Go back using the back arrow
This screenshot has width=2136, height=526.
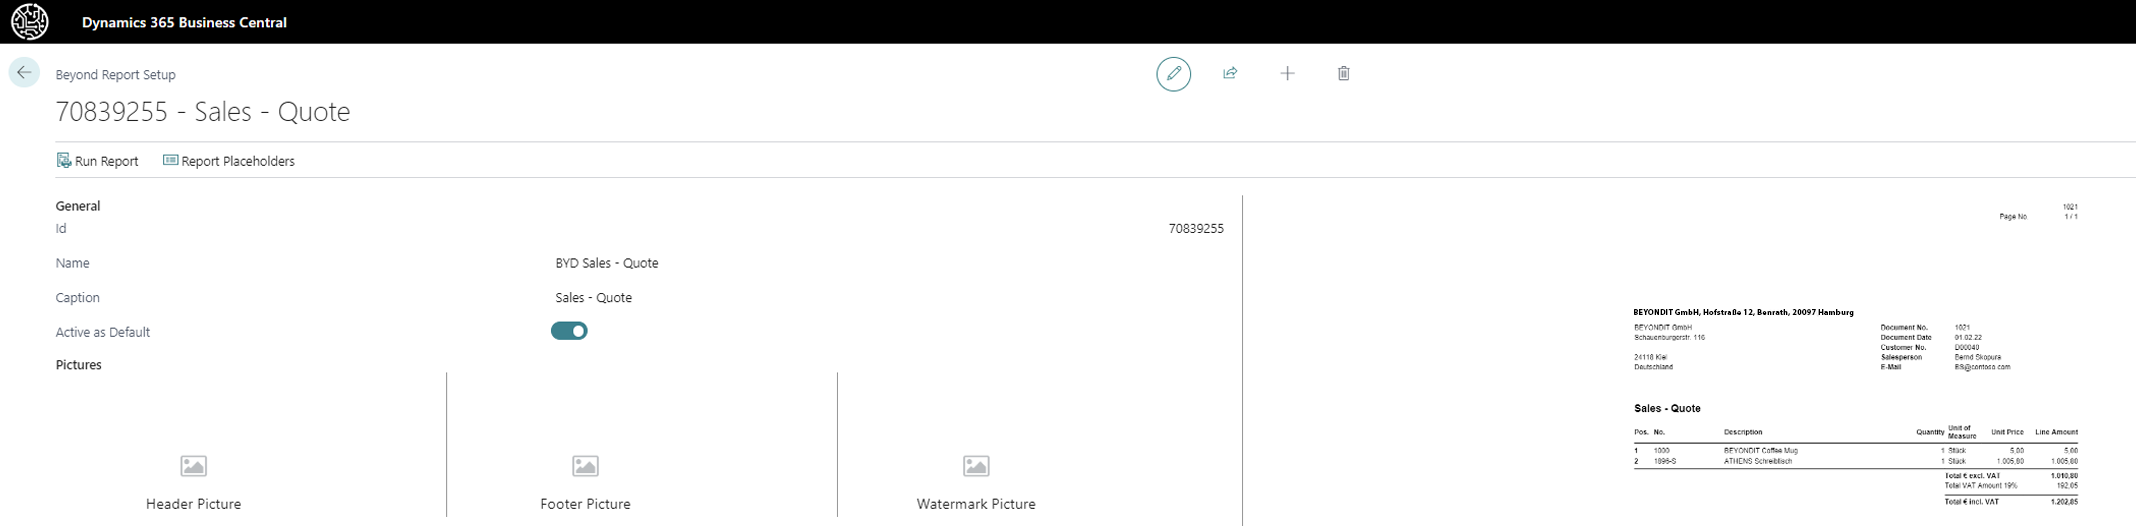coord(24,73)
